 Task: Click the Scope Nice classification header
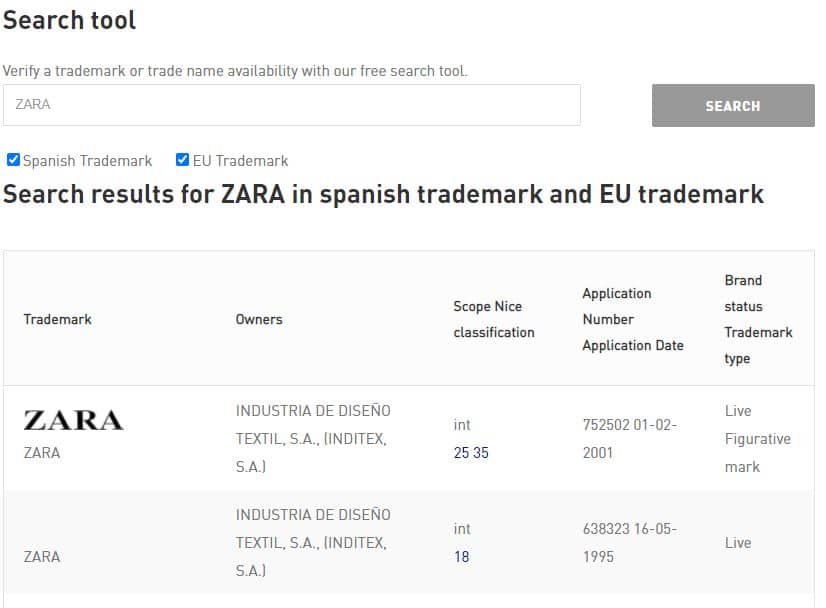pos(494,319)
